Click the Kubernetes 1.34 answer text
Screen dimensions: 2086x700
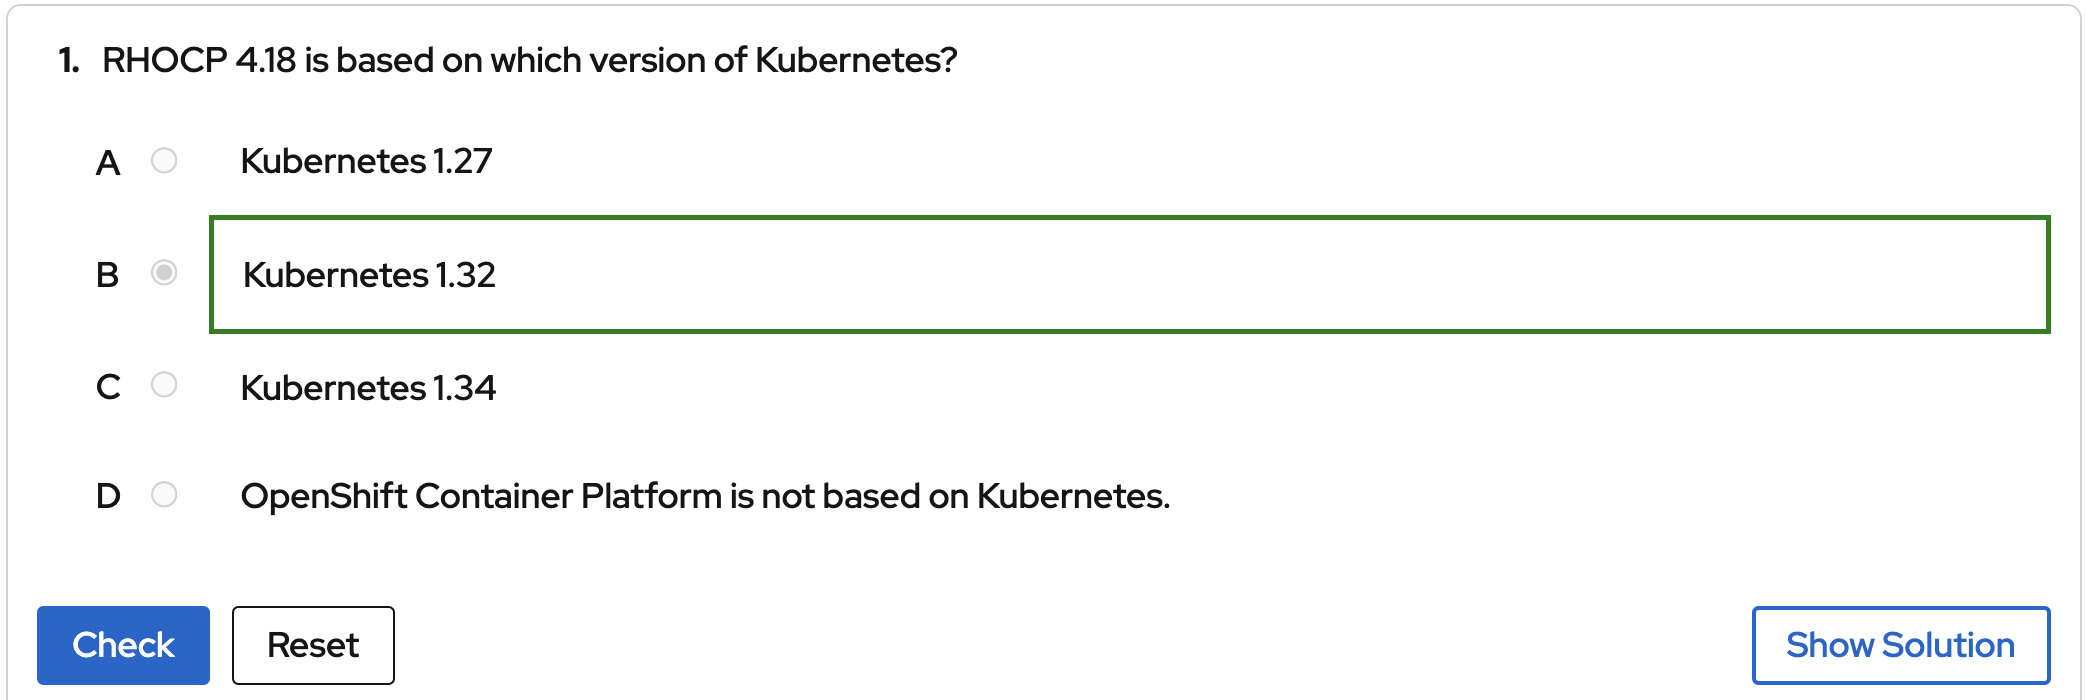(x=368, y=388)
